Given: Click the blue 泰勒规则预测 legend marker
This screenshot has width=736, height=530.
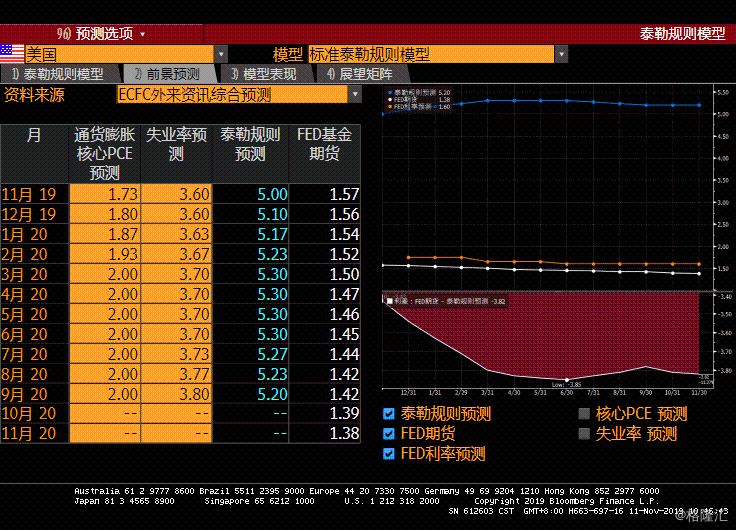Looking at the screenshot, I should (x=389, y=92).
